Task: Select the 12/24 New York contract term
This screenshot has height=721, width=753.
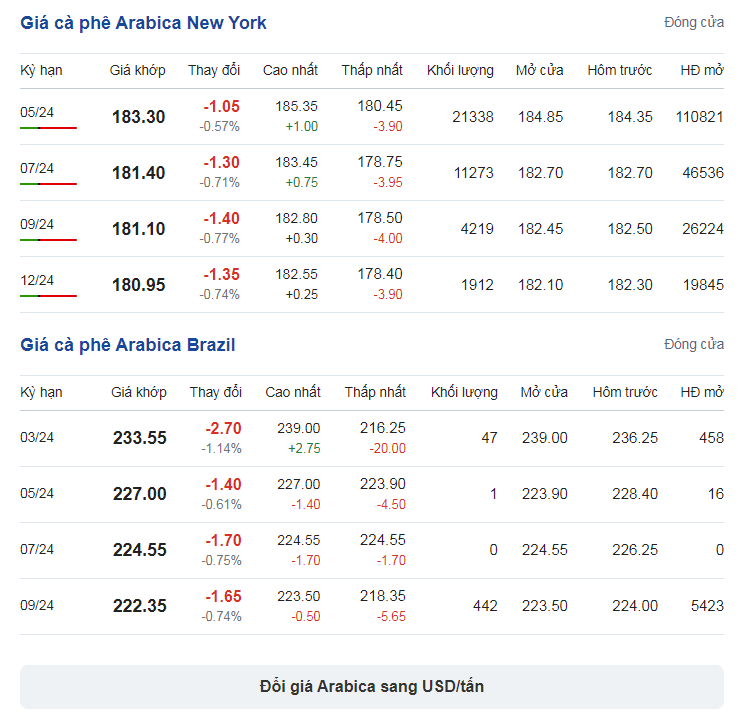Action: [37, 281]
